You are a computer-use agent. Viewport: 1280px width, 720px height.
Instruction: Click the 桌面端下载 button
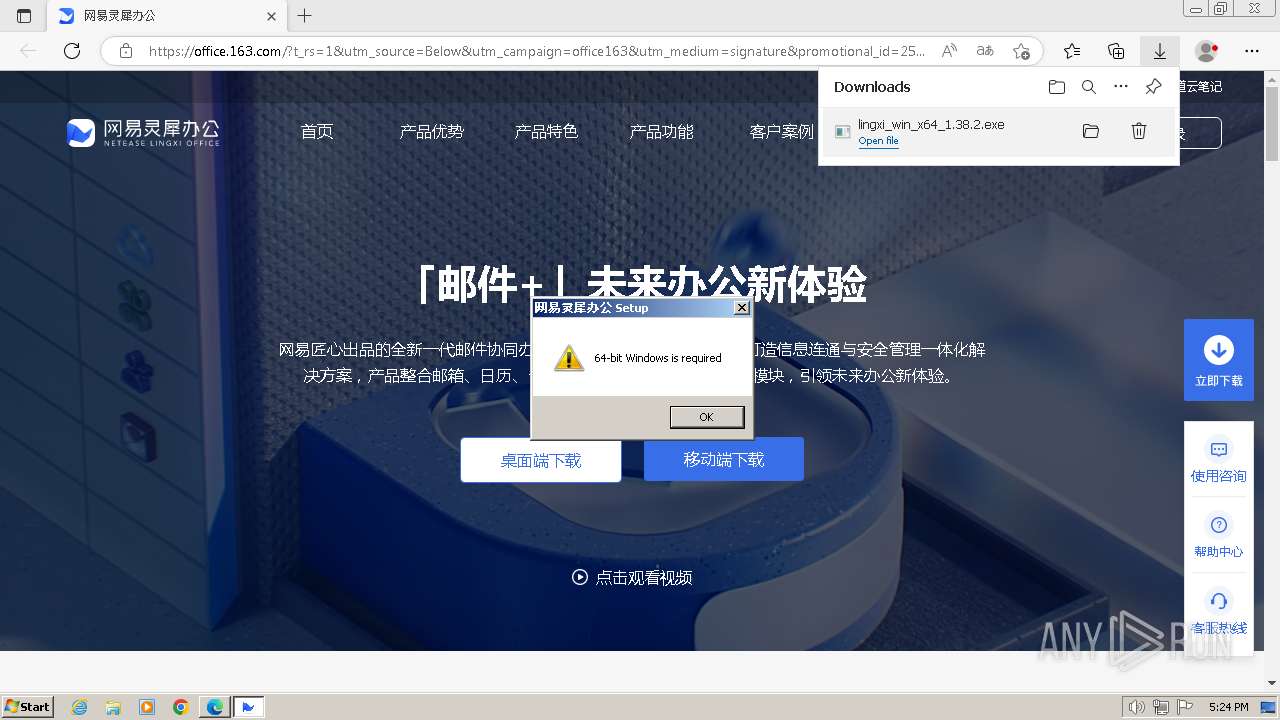click(541, 460)
